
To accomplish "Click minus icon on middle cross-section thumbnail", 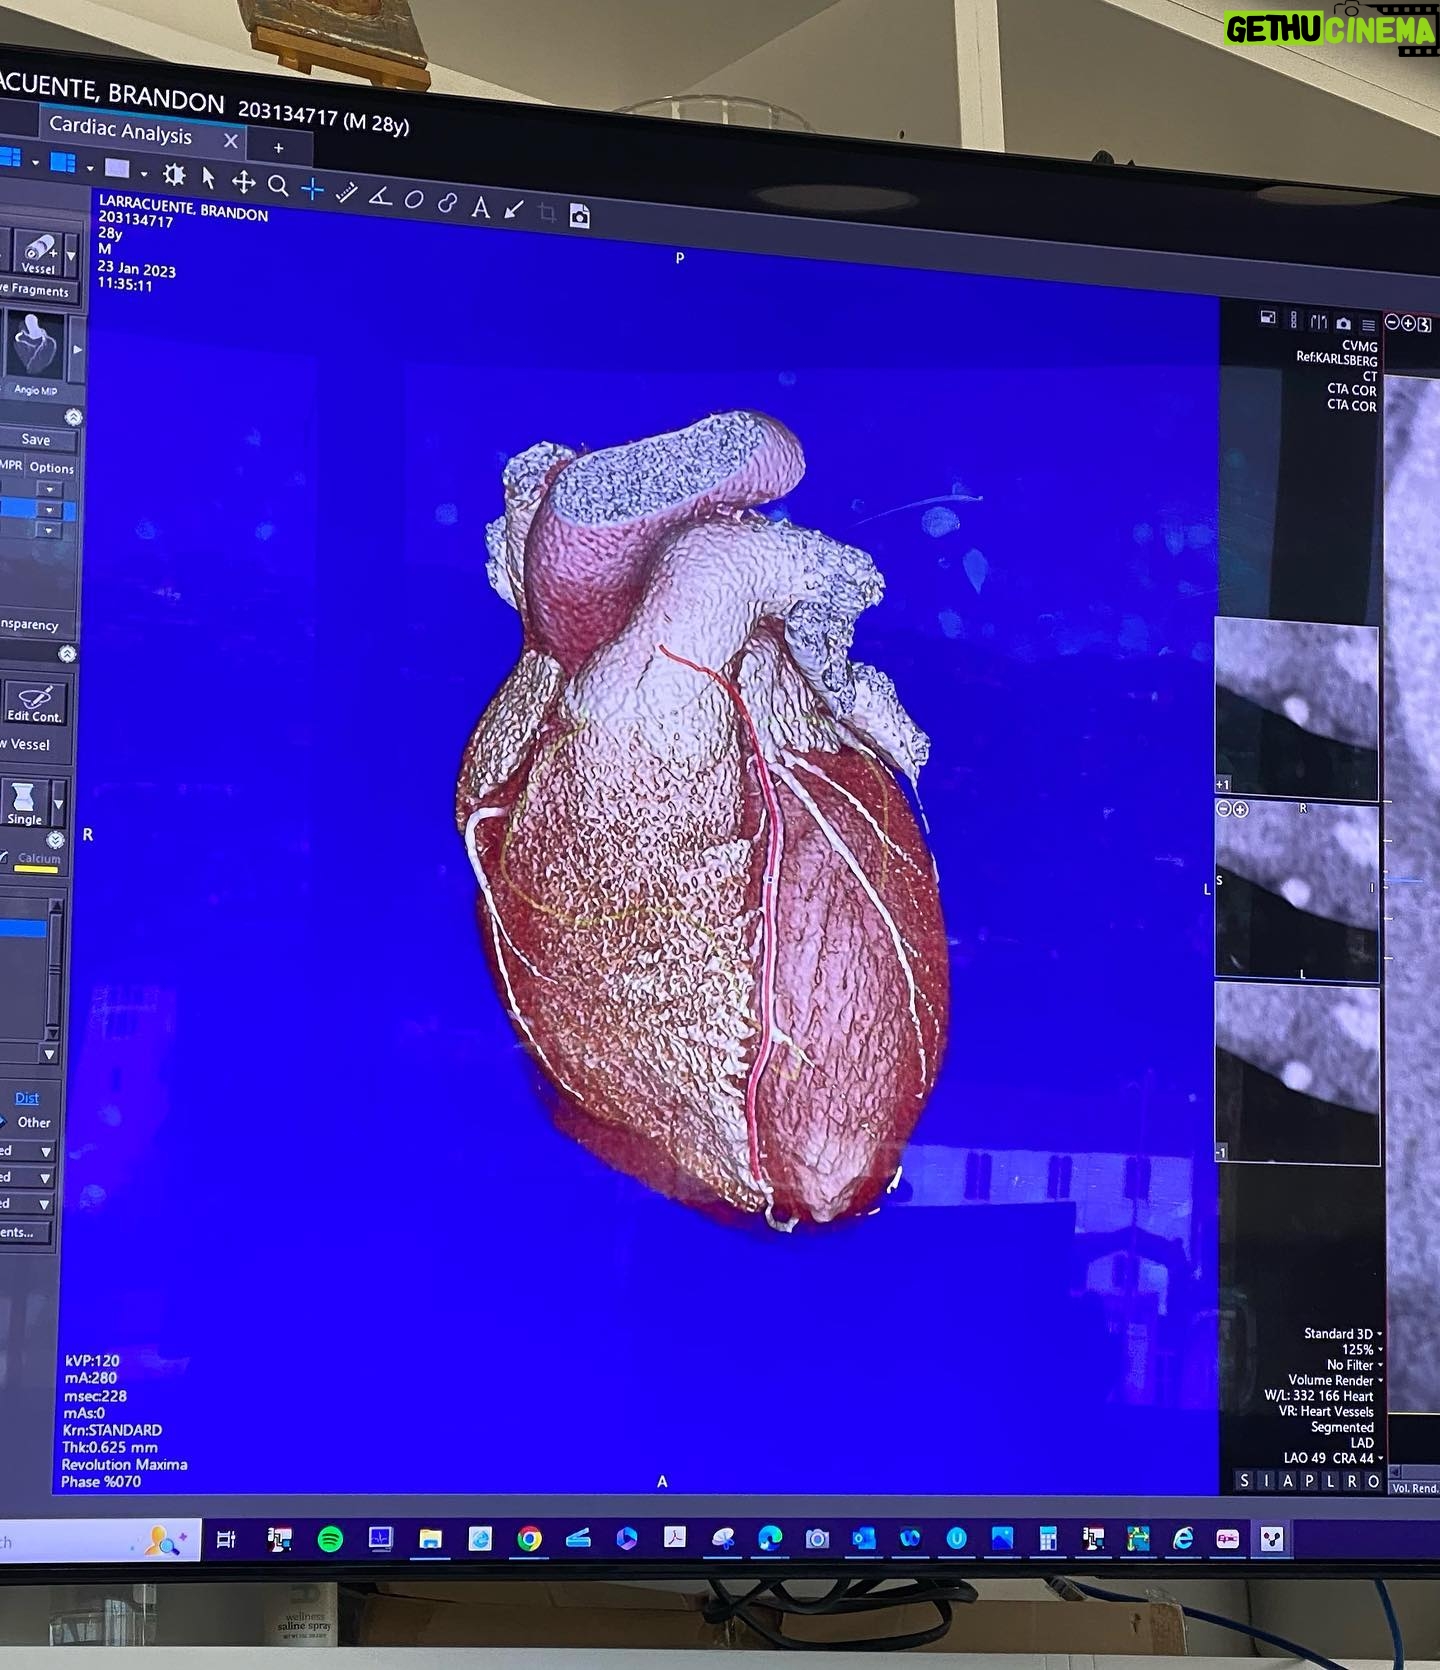I will 1223,808.
